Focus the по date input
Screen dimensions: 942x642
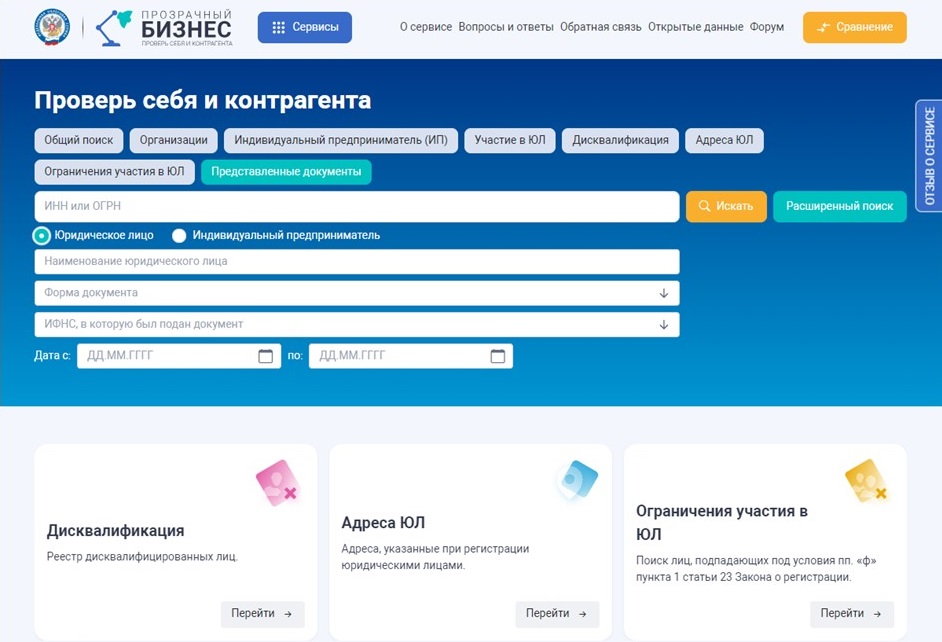pos(411,356)
